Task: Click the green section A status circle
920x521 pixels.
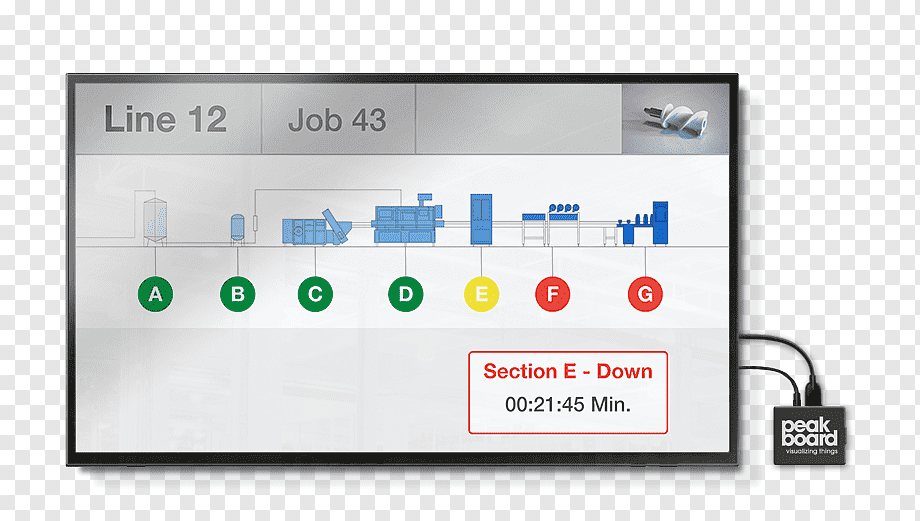Action: pos(155,294)
